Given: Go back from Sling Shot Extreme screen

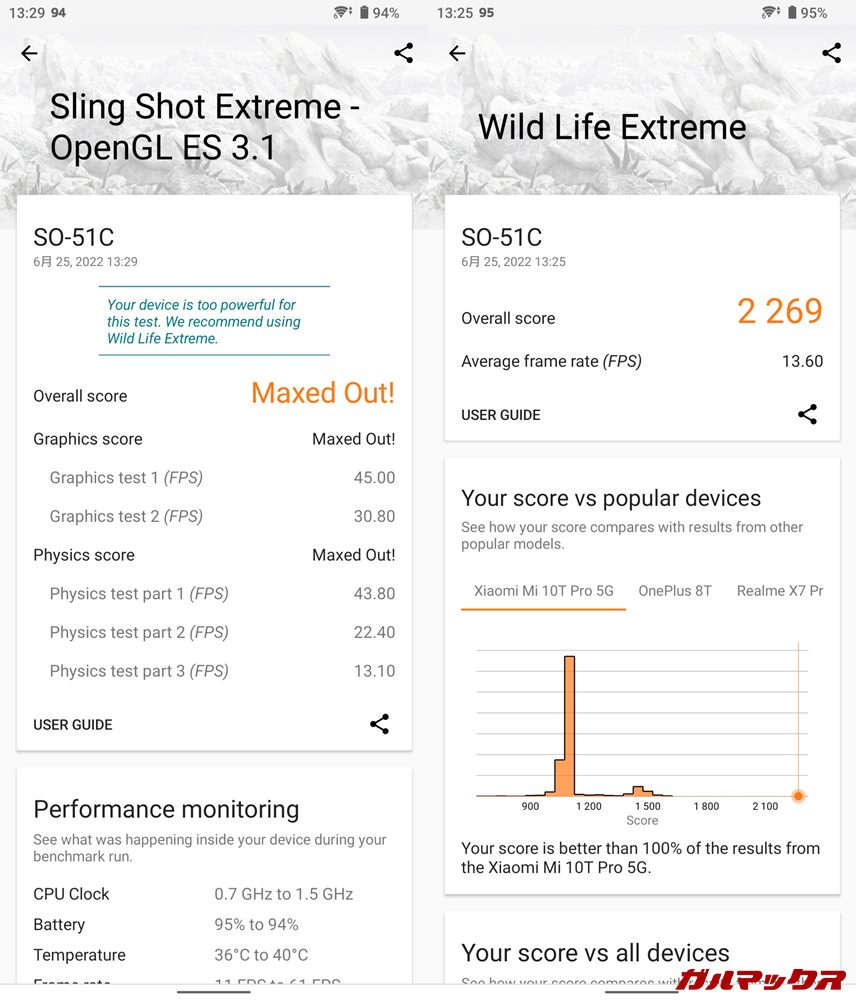Looking at the screenshot, I should pos(29,54).
